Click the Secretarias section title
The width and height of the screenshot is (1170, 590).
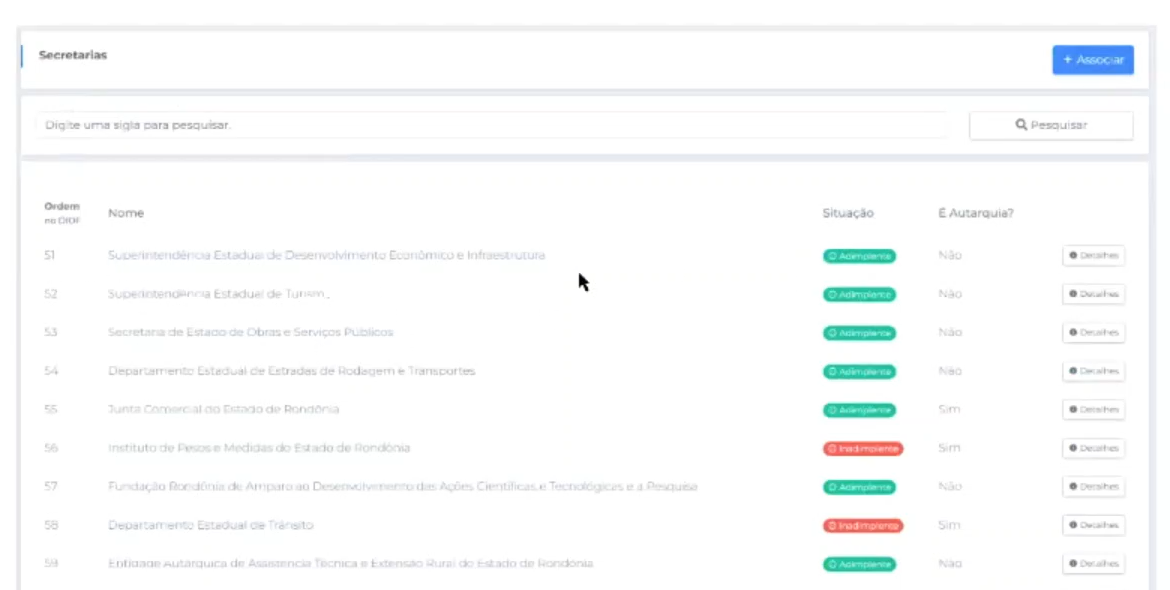(x=73, y=55)
